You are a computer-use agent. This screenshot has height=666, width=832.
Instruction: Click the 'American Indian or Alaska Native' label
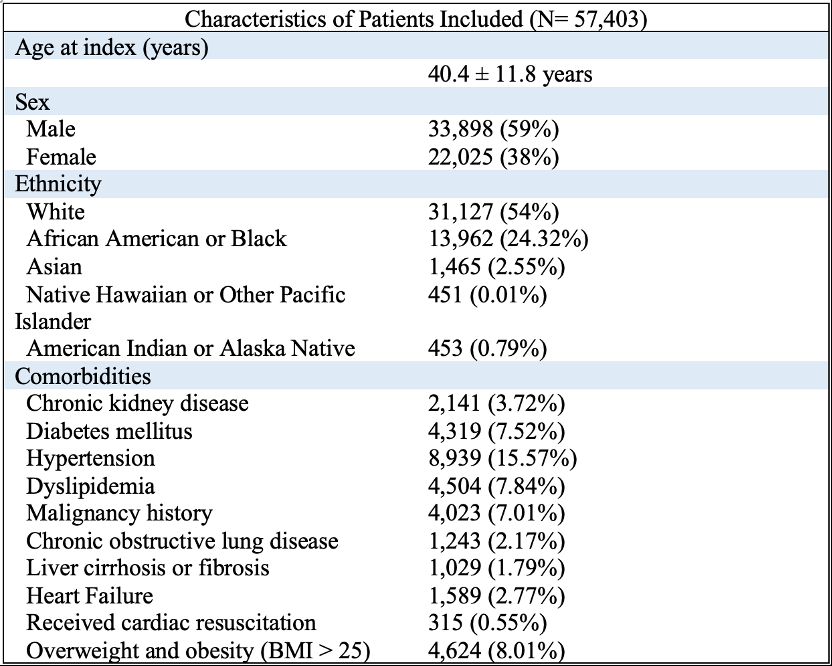(x=191, y=349)
